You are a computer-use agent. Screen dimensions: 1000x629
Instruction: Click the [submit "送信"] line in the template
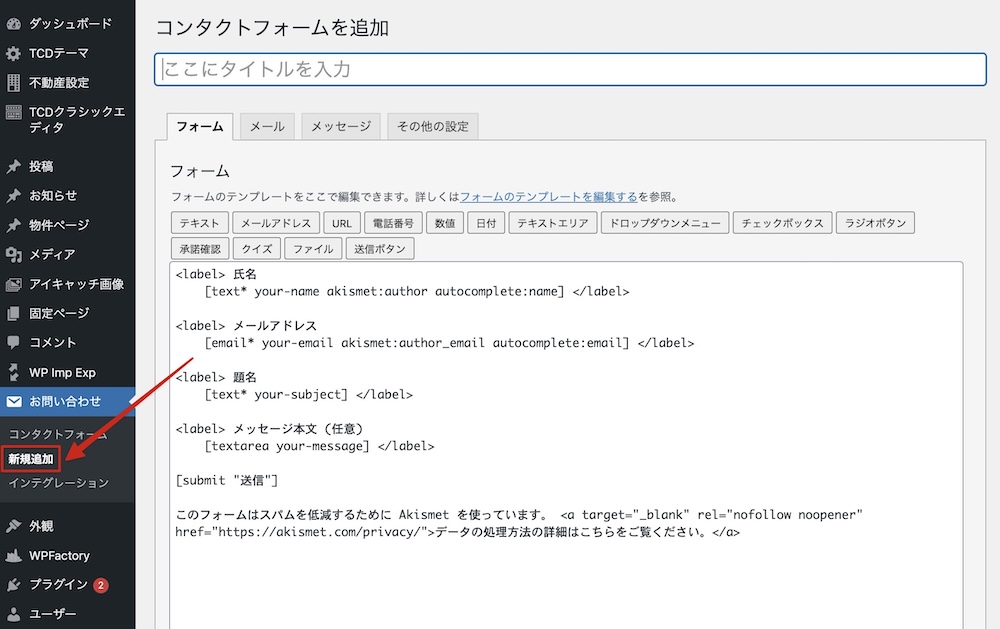(x=226, y=480)
